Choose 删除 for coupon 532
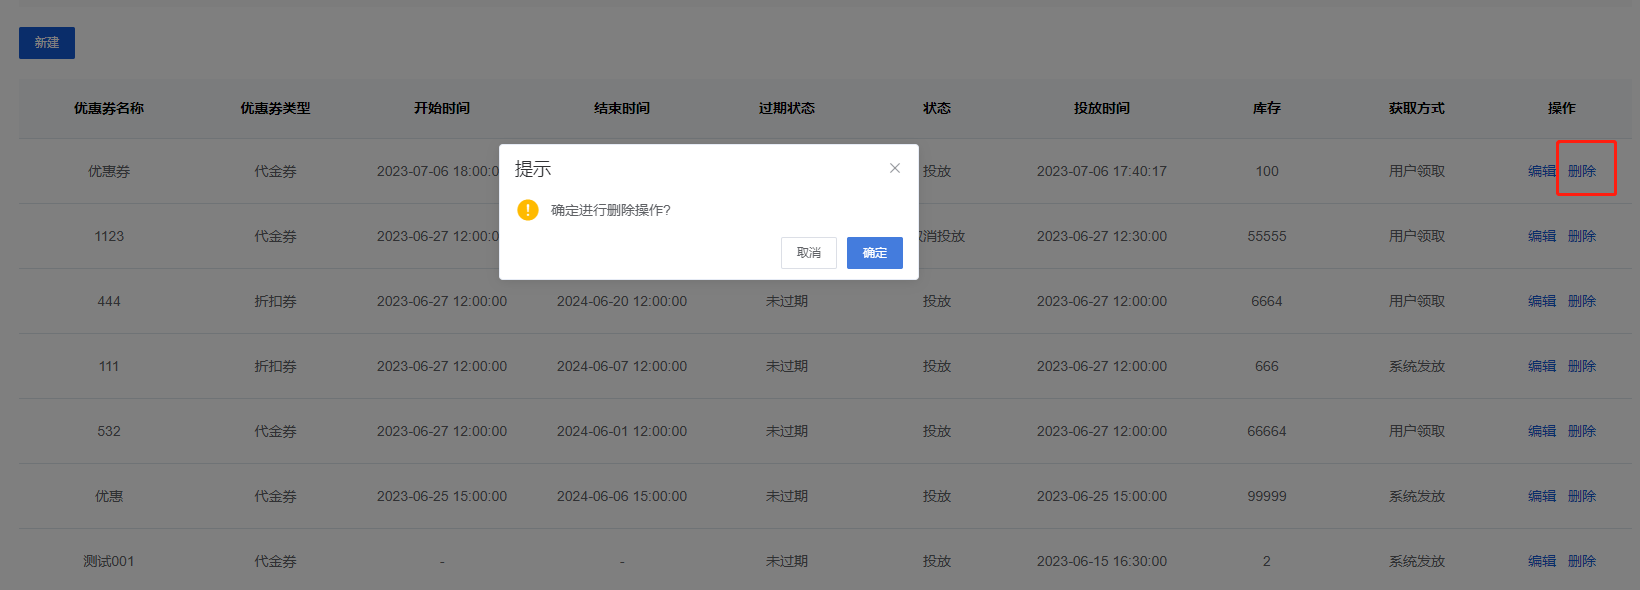 tap(1582, 431)
